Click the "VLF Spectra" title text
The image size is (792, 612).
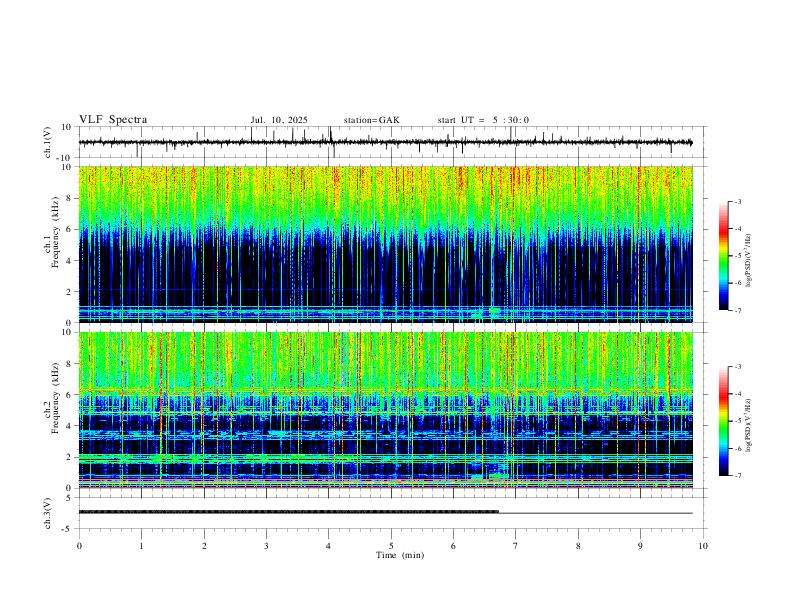pos(113,120)
